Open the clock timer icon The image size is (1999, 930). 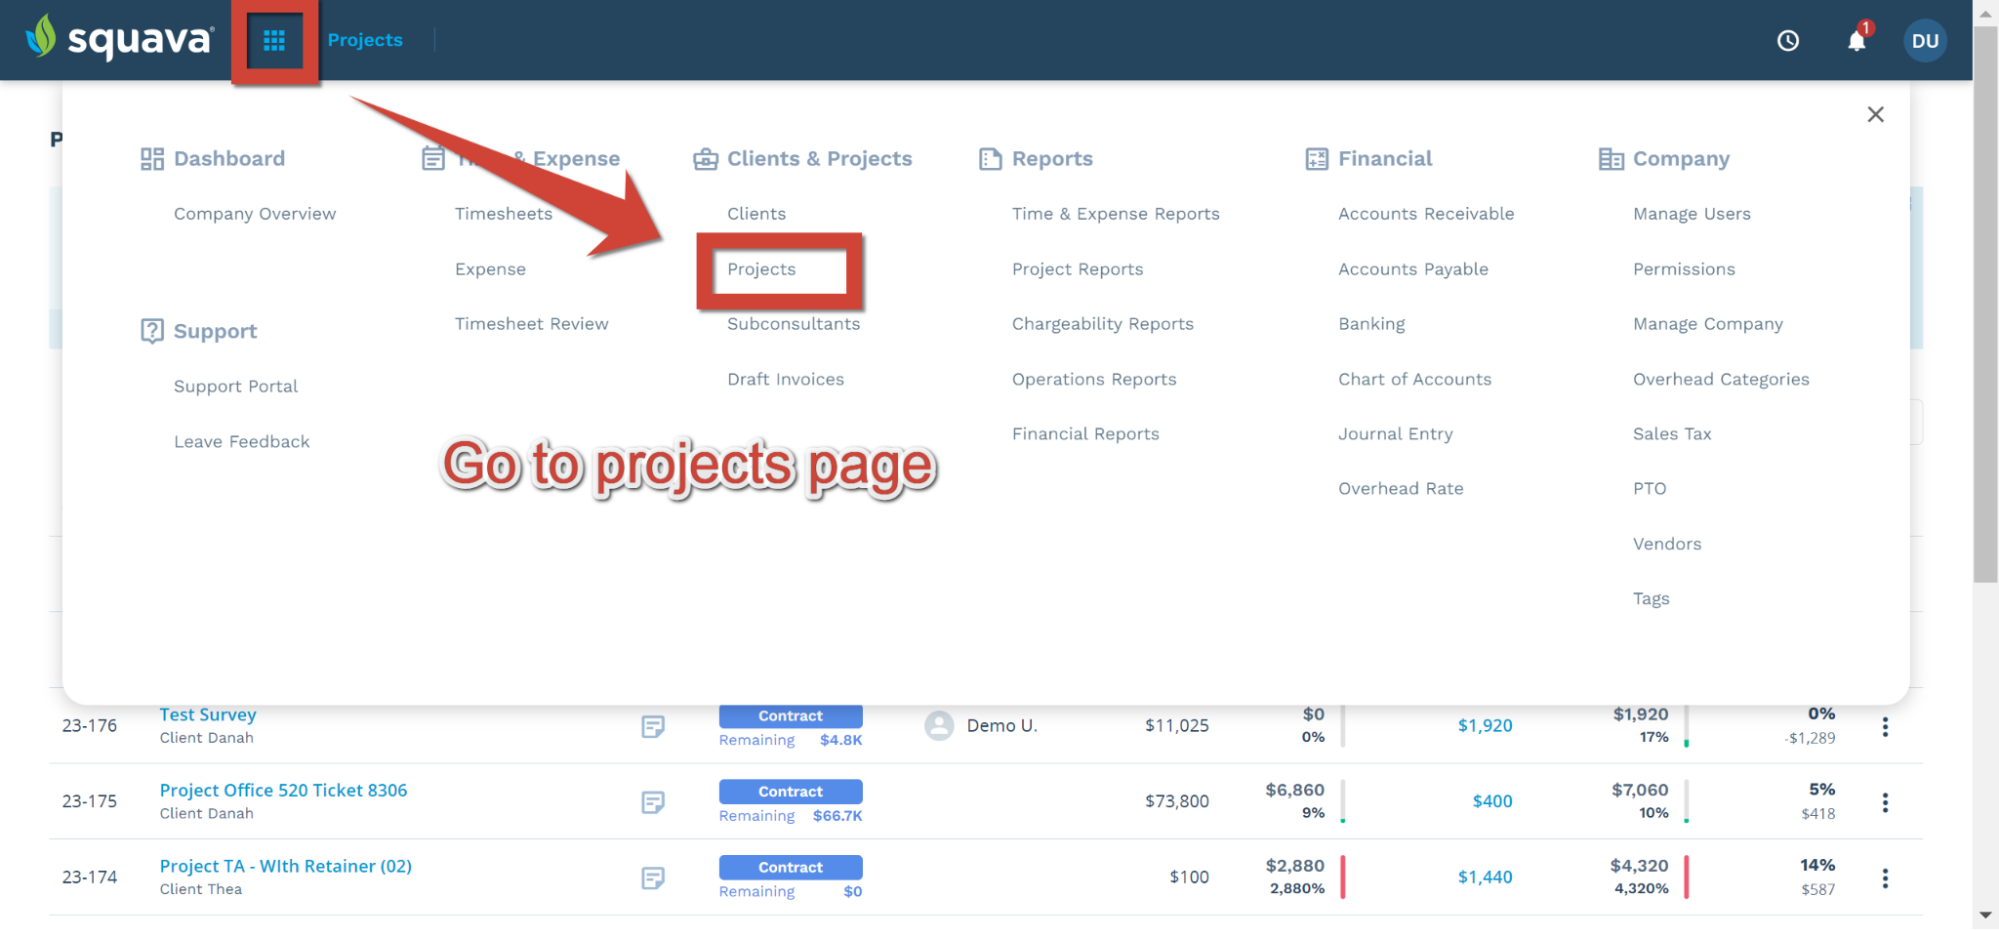[1788, 41]
